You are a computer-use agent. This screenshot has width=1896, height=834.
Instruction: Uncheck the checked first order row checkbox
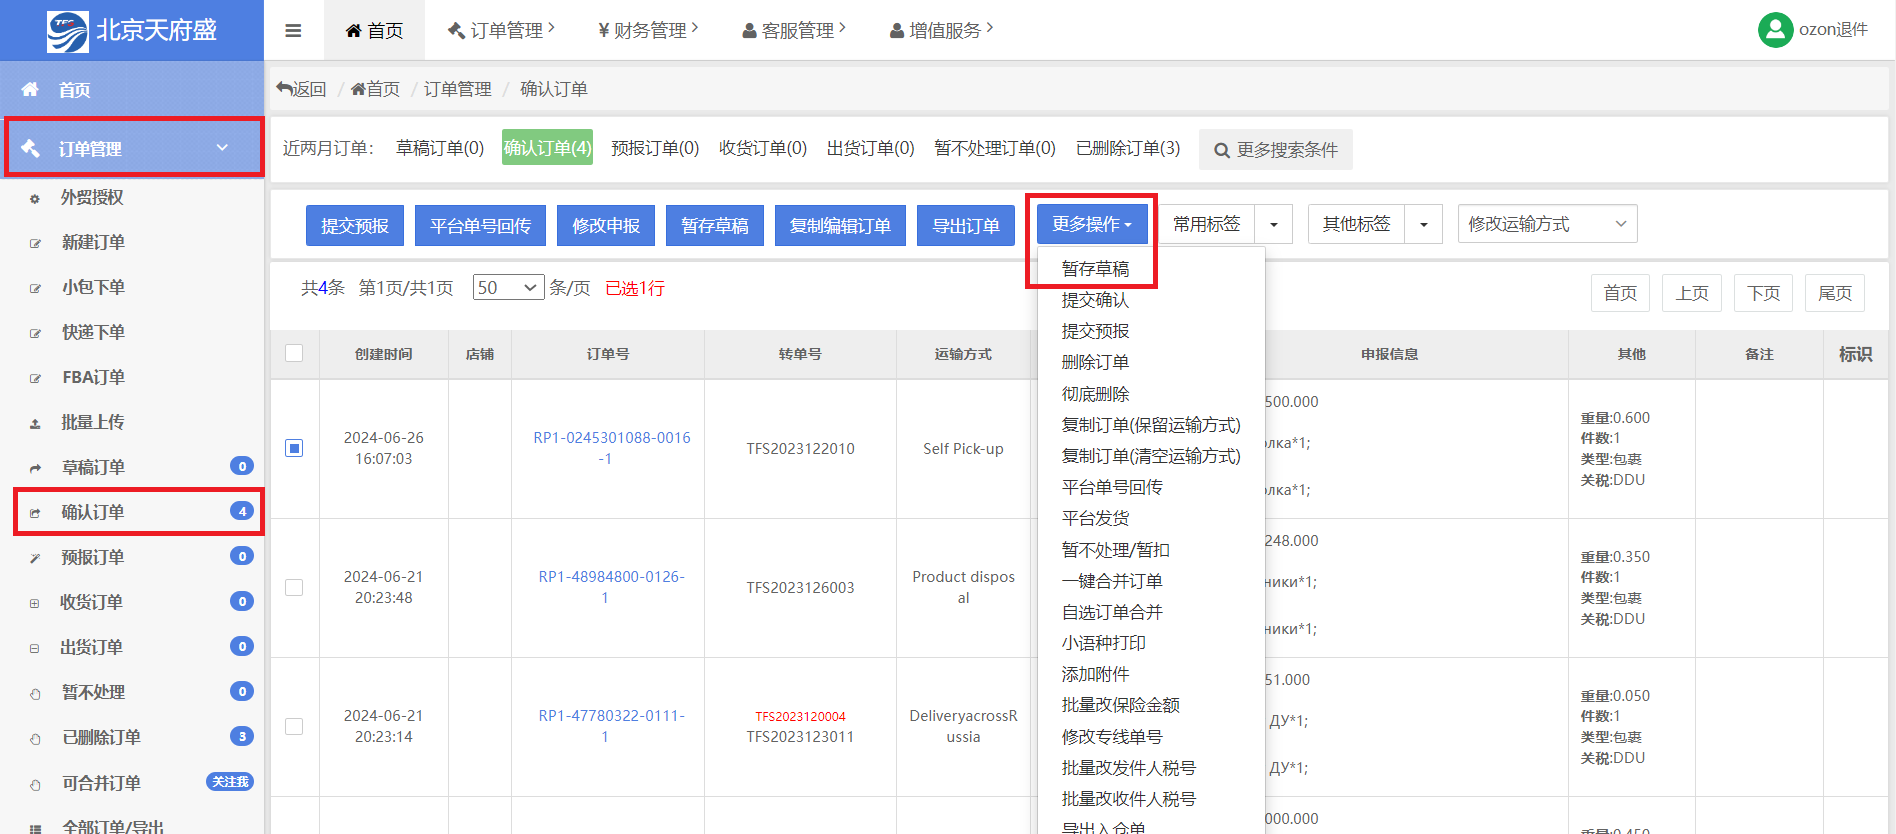(294, 448)
